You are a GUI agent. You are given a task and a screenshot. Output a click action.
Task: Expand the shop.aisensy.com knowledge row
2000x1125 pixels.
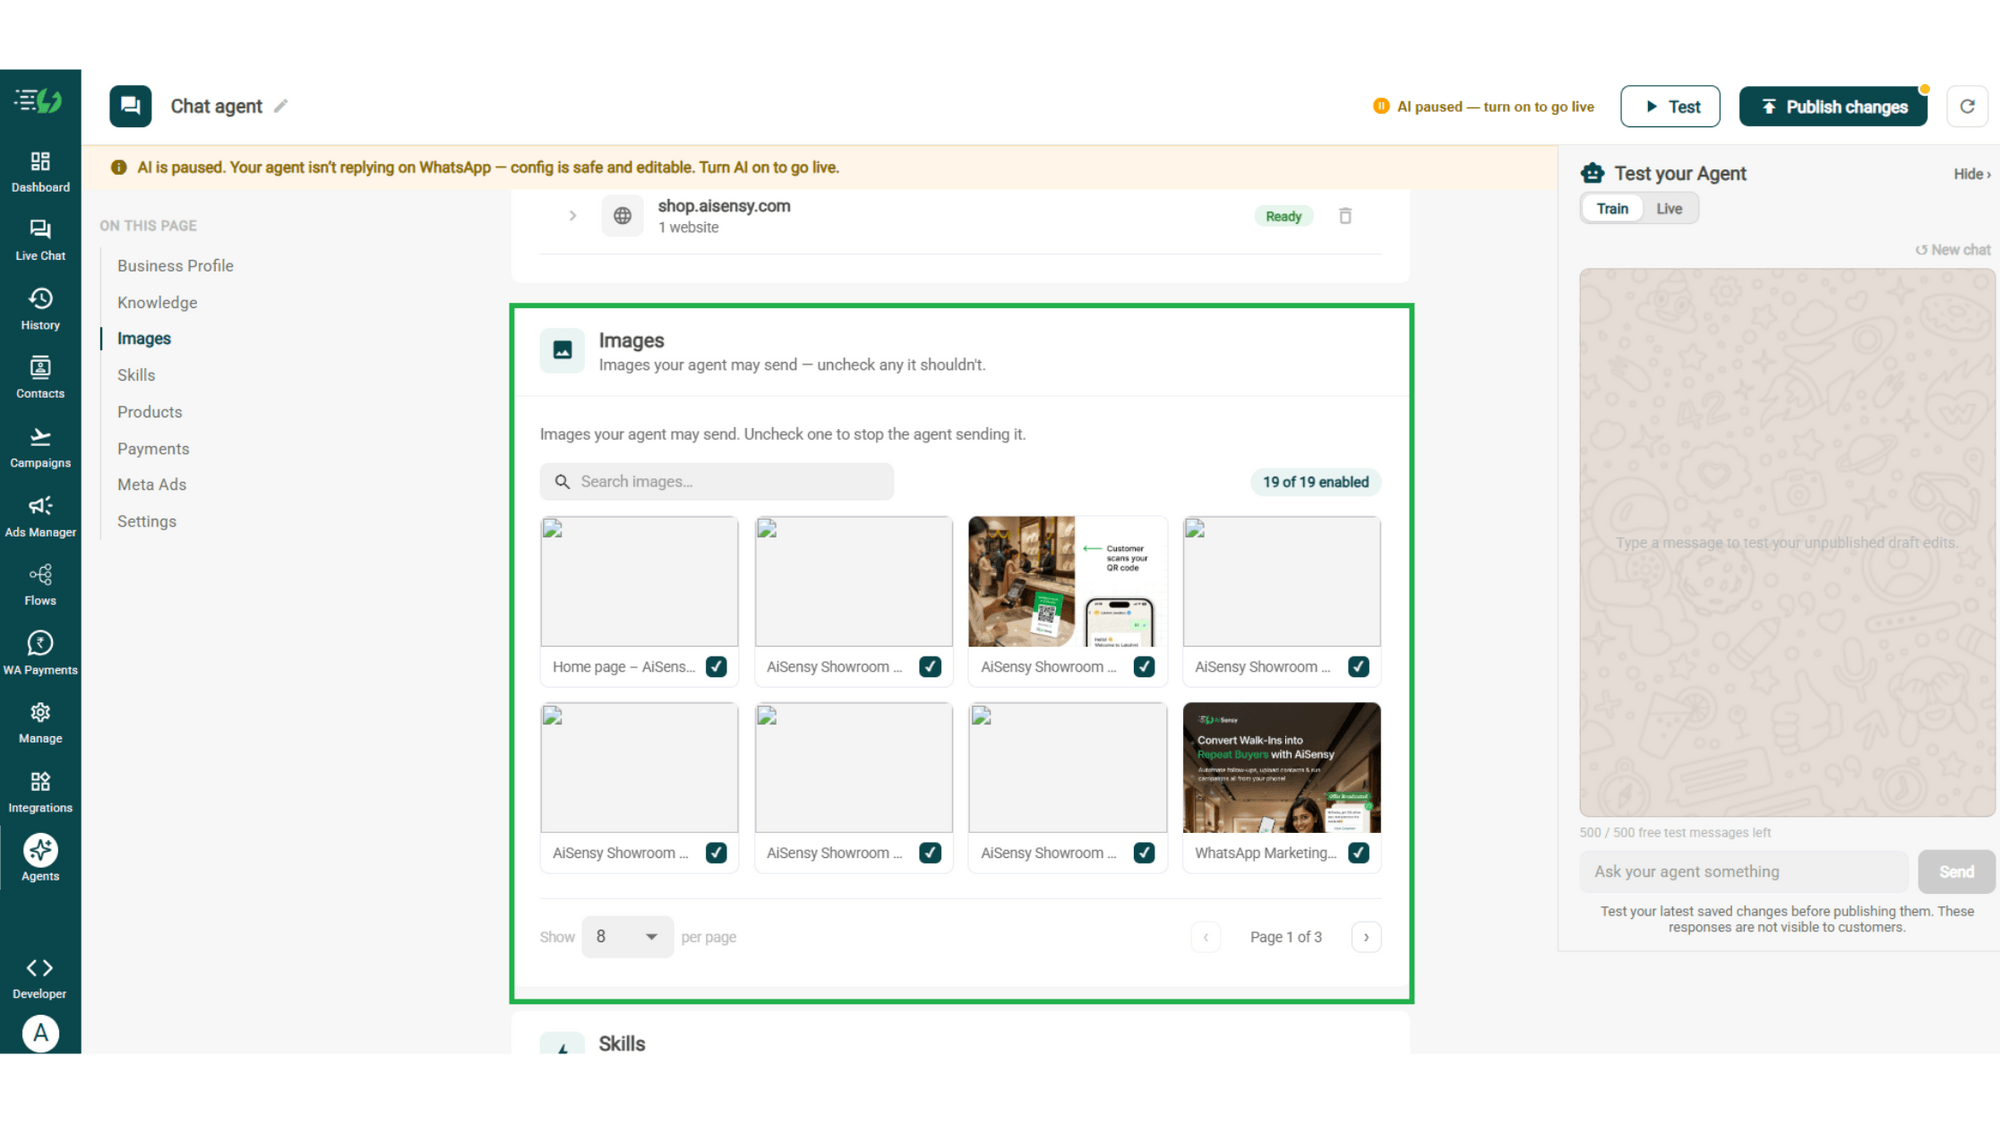coord(572,216)
